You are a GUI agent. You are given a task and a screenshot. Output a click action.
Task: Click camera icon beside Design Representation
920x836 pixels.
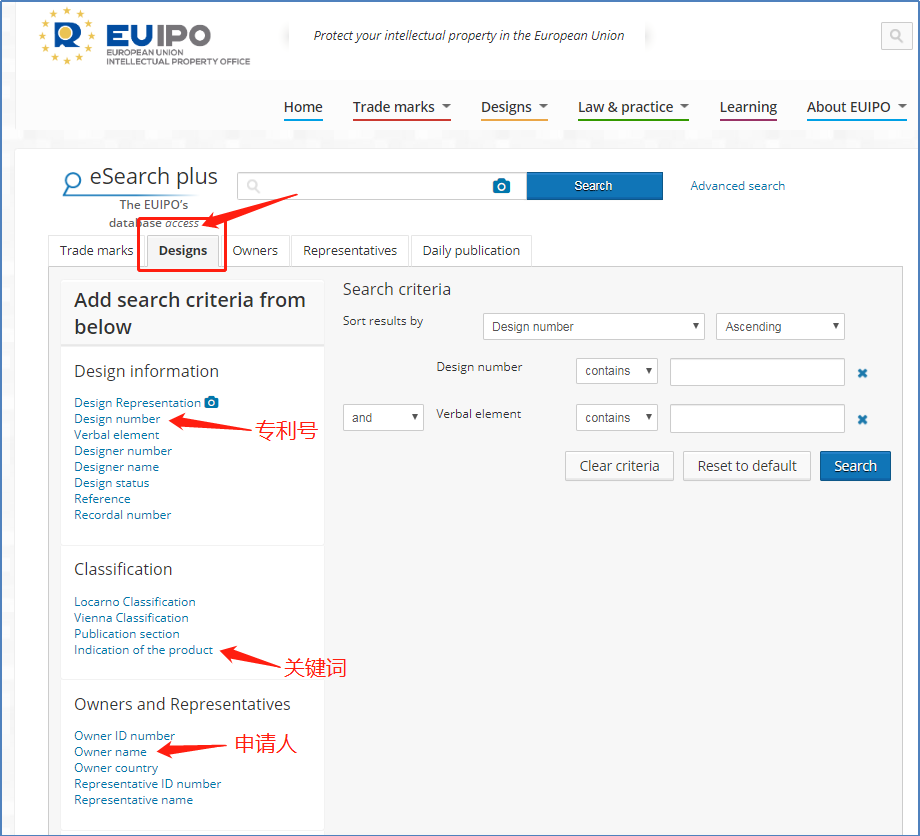tap(211, 402)
